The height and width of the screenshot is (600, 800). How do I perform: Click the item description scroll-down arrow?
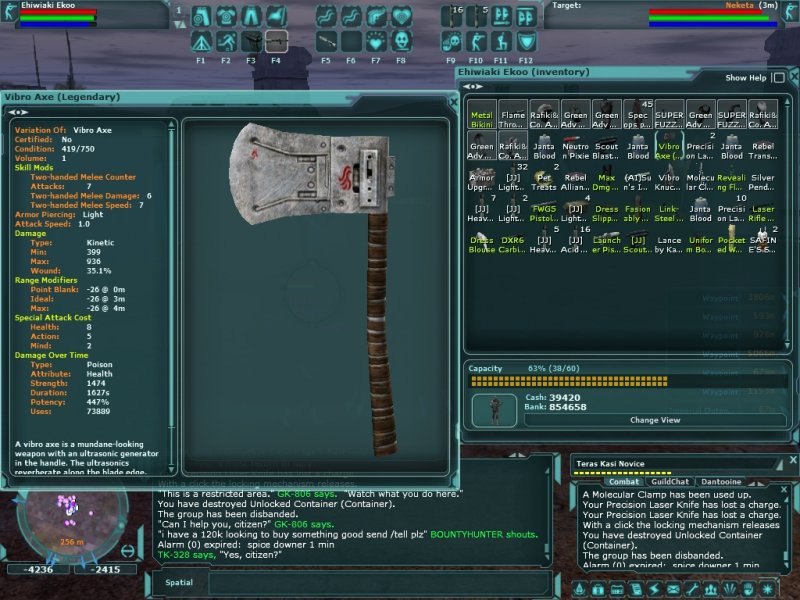172,468
